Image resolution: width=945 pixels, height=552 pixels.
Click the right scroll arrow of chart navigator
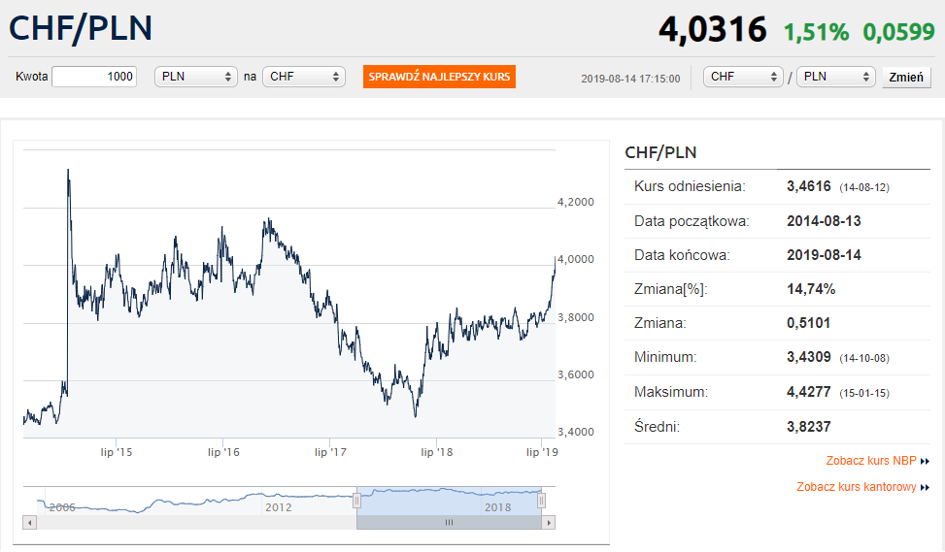point(548,522)
